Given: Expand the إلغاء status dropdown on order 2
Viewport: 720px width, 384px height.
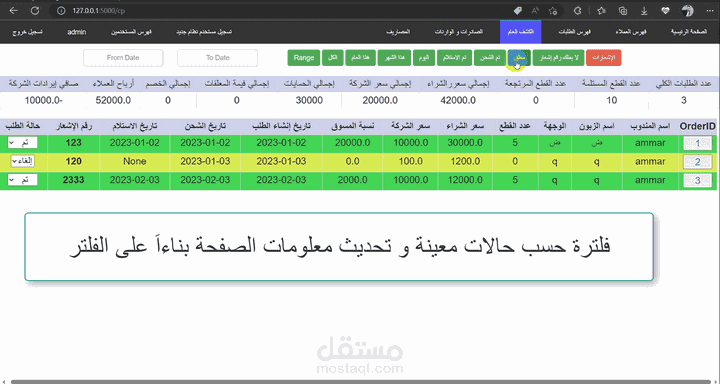Looking at the screenshot, I should [x=22, y=161].
